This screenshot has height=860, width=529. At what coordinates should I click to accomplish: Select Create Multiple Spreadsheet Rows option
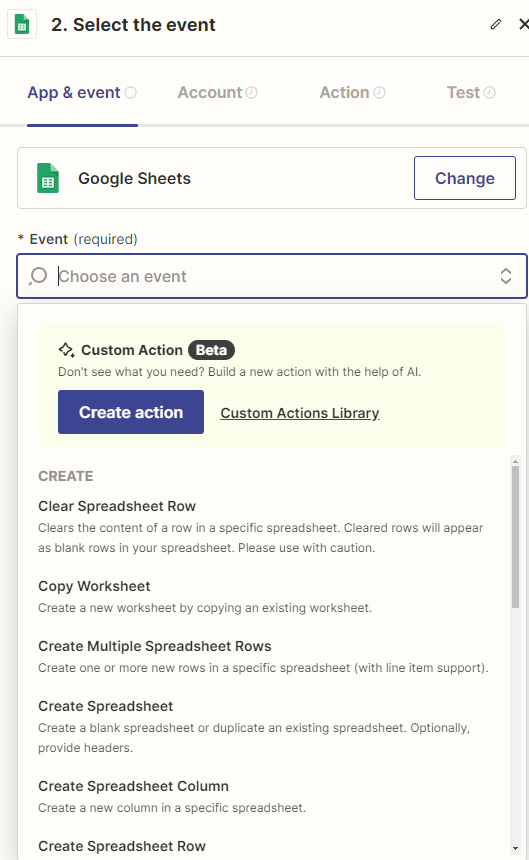click(x=263, y=657)
